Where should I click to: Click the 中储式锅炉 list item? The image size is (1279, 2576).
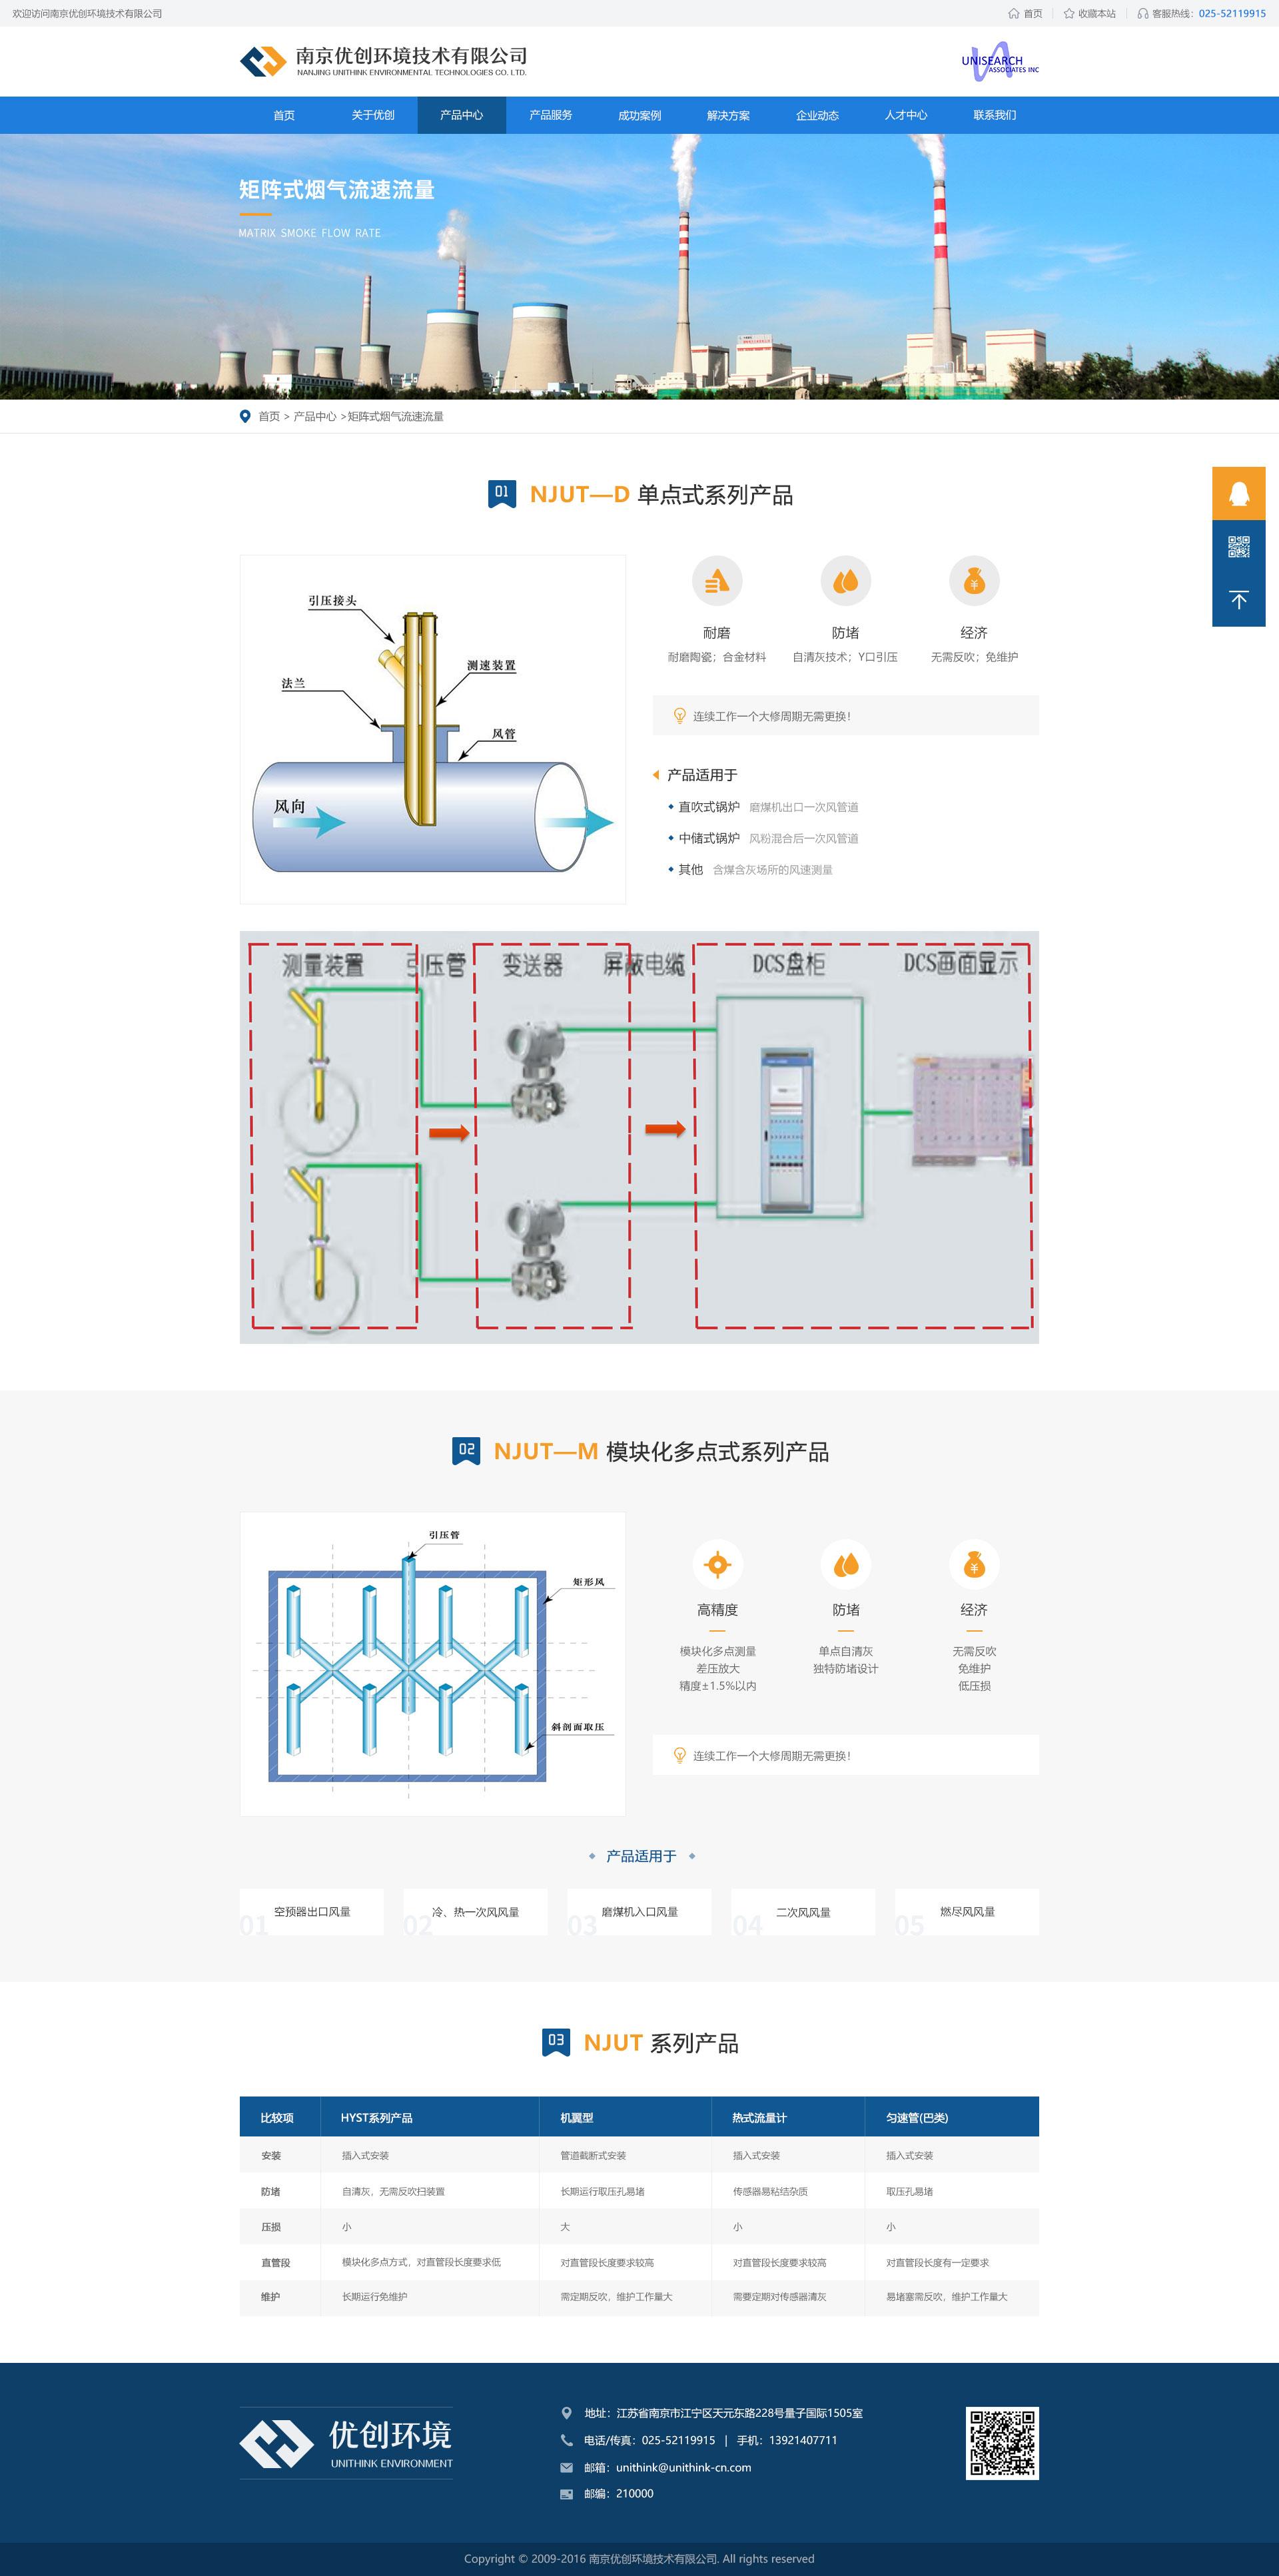[x=709, y=838]
